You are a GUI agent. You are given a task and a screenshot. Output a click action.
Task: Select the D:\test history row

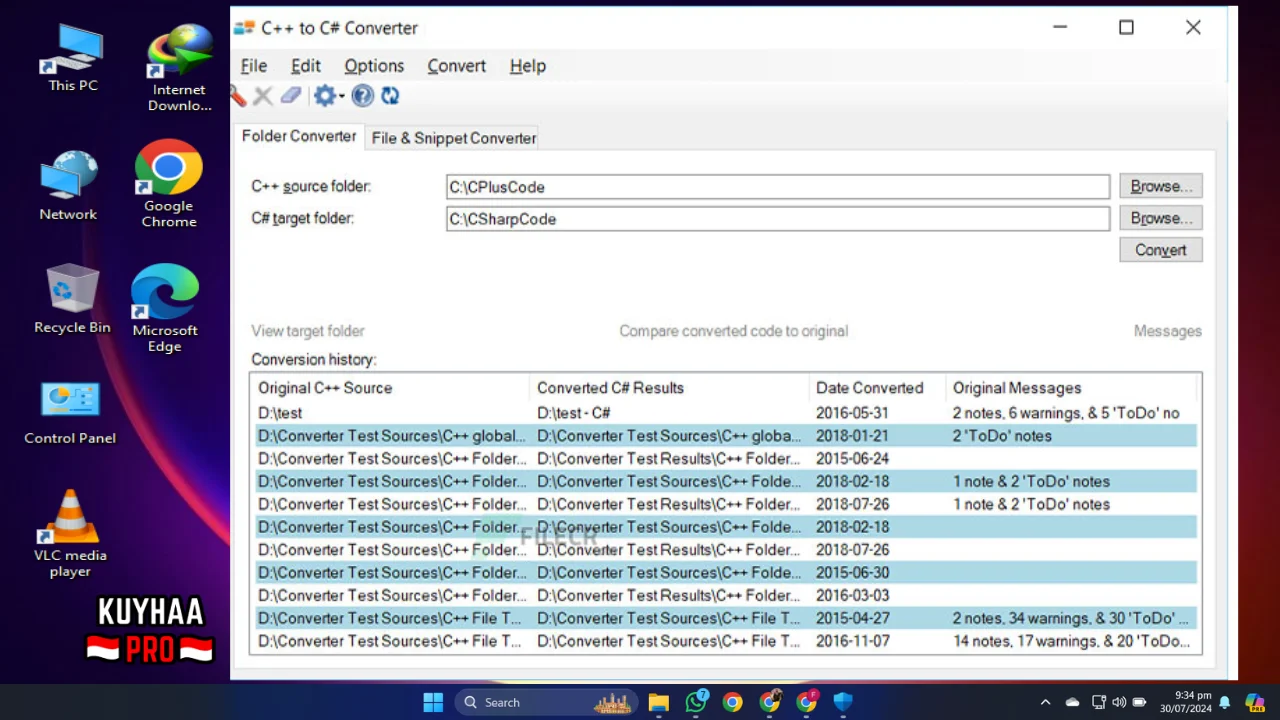click(726, 413)
